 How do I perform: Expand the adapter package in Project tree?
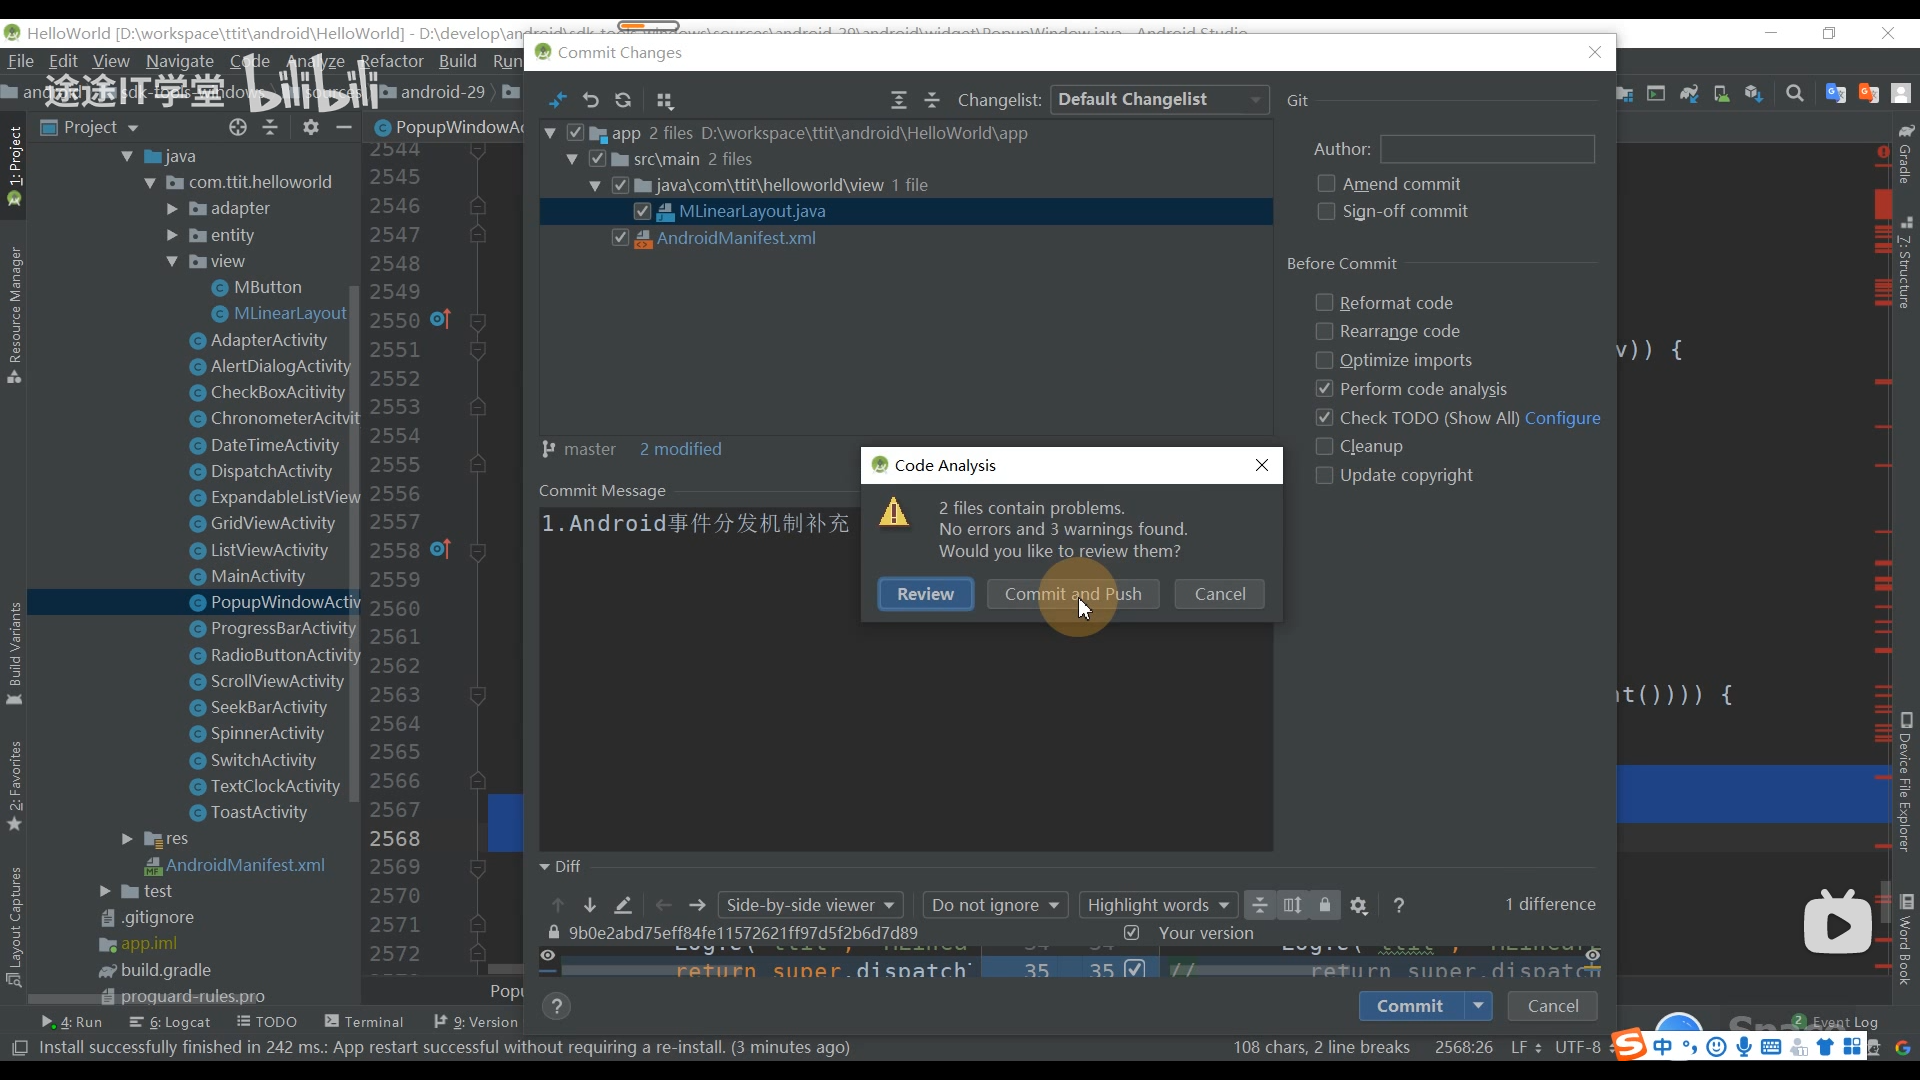click(172, 208)
